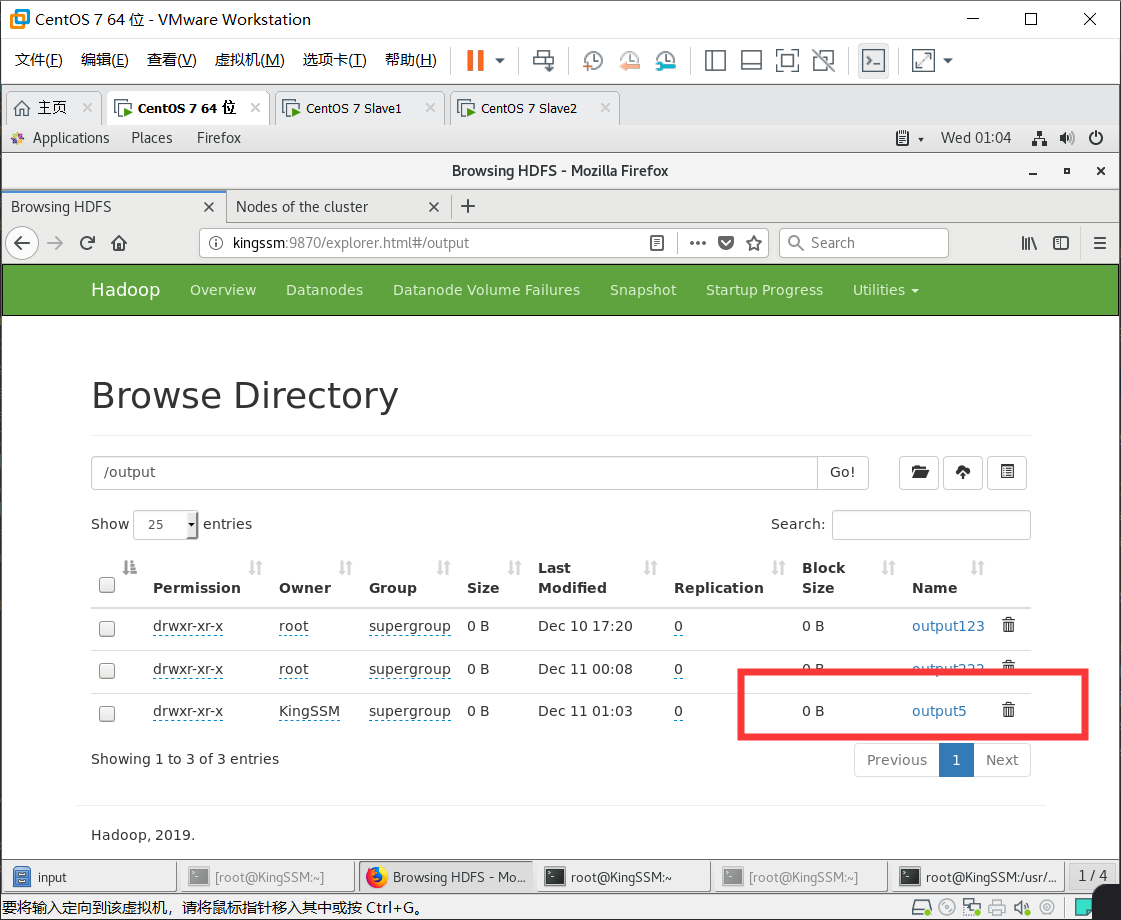Go to Firefox home page

119,243
